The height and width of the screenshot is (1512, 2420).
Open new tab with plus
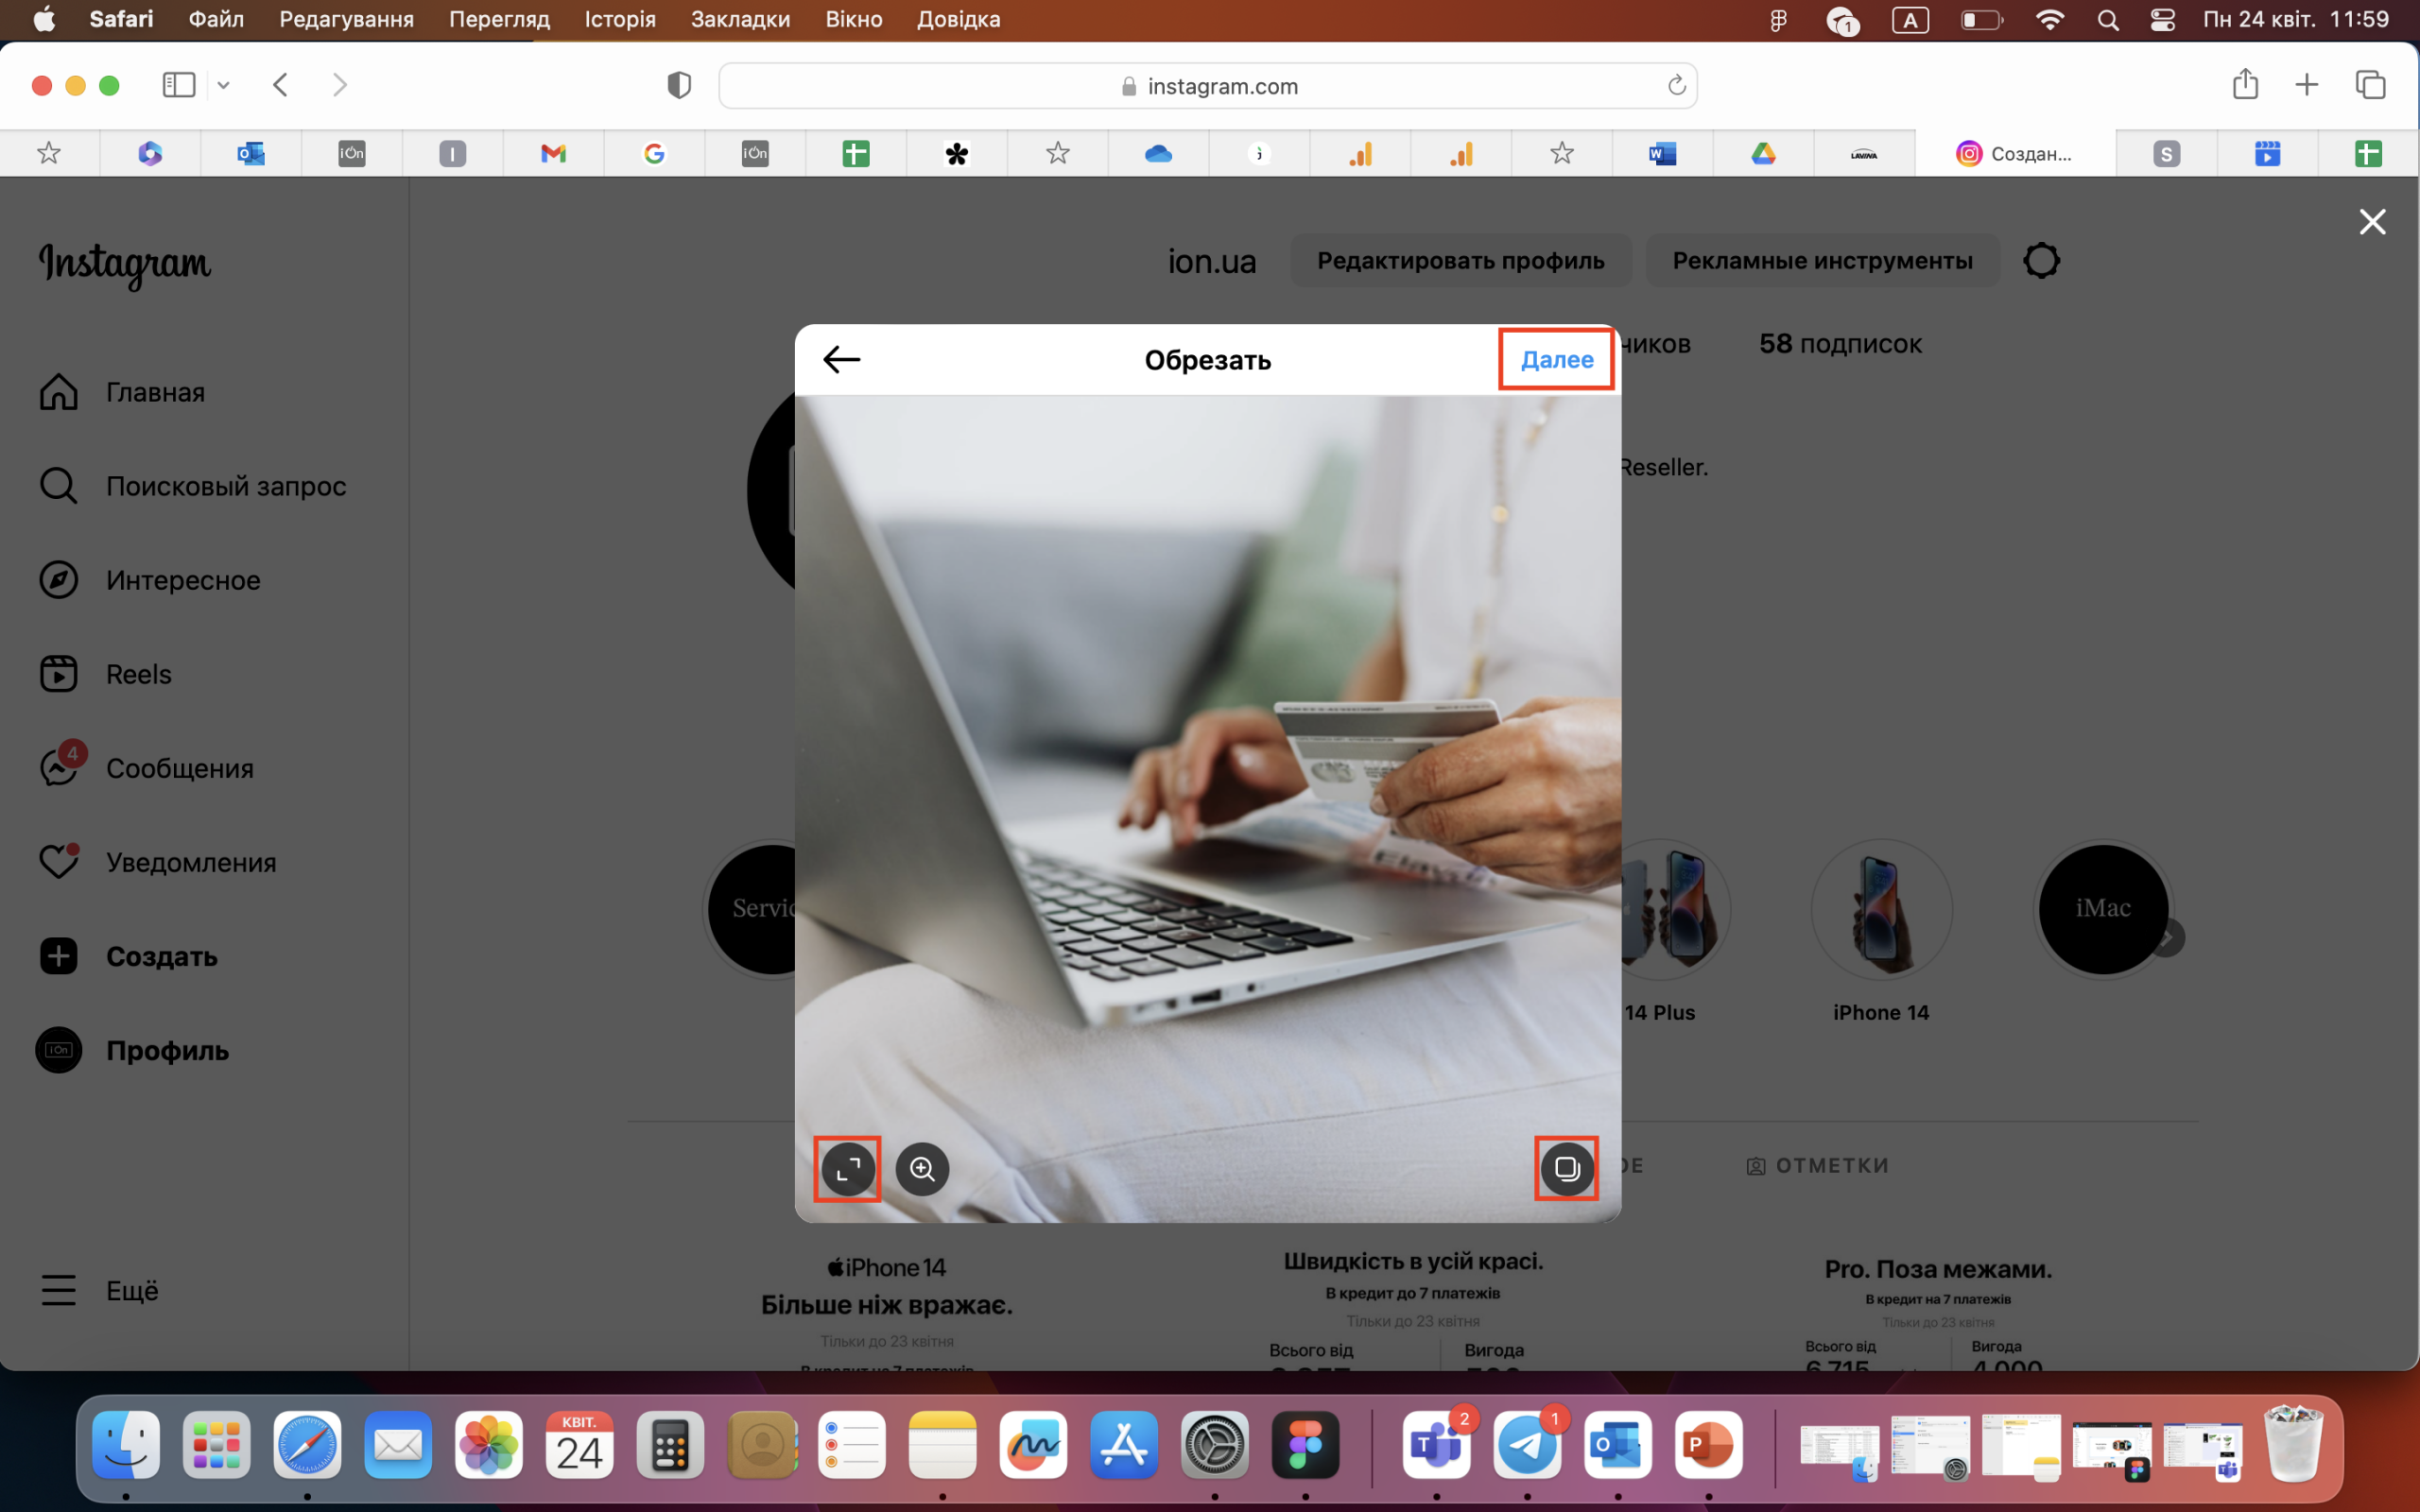point(2307,85)
